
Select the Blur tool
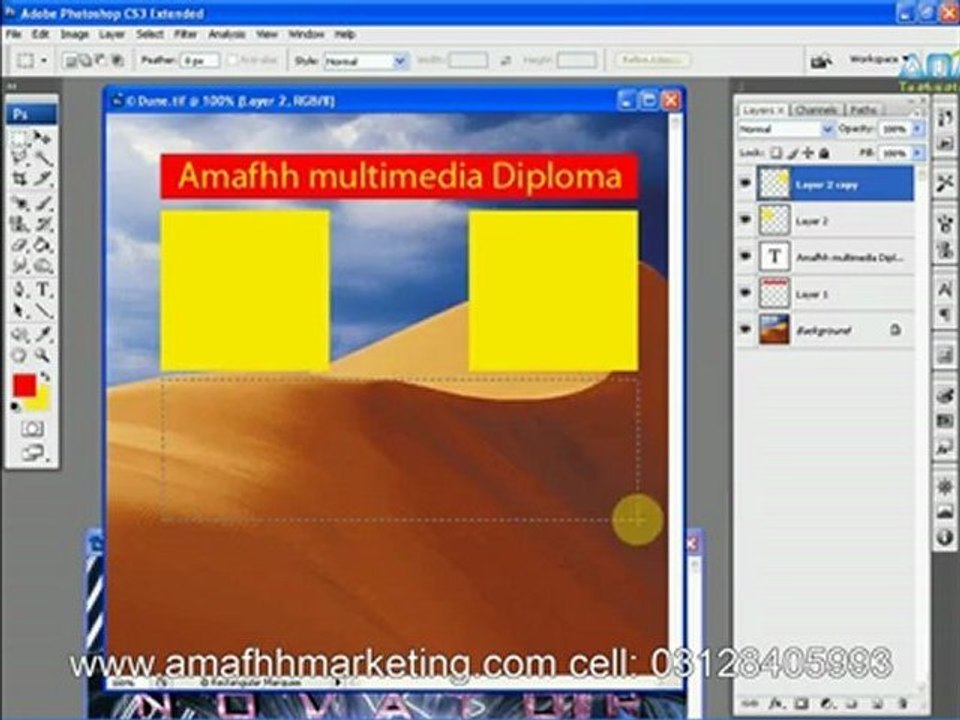[21, 265]
